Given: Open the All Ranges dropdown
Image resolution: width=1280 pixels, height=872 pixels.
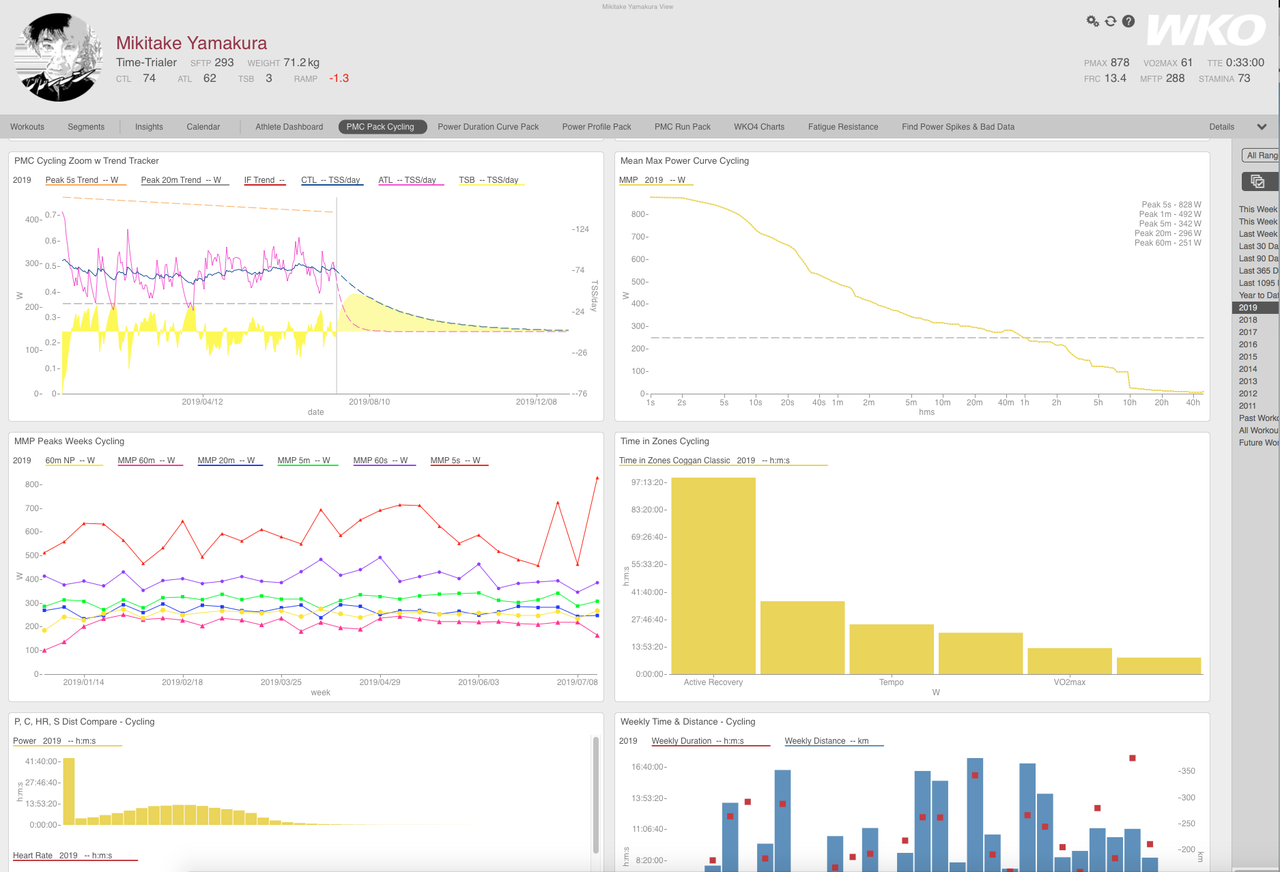Looking at the screenshot, I should click(x=1260, y=155).
